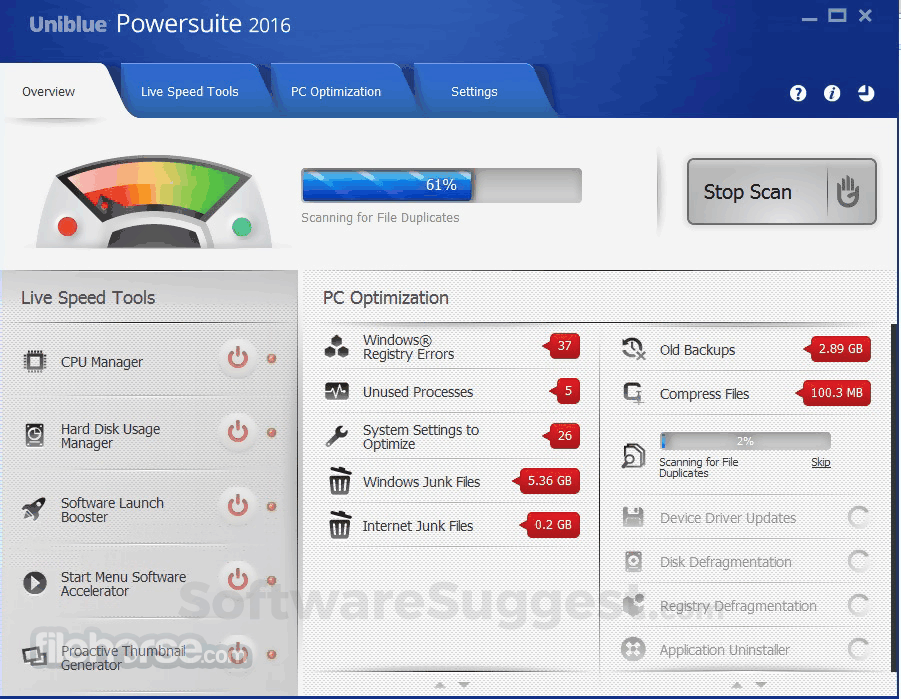Toggle Proactive Thumbnail Generator on
The height and width of the screenshot is (699, 901).
tap(237, 655)
